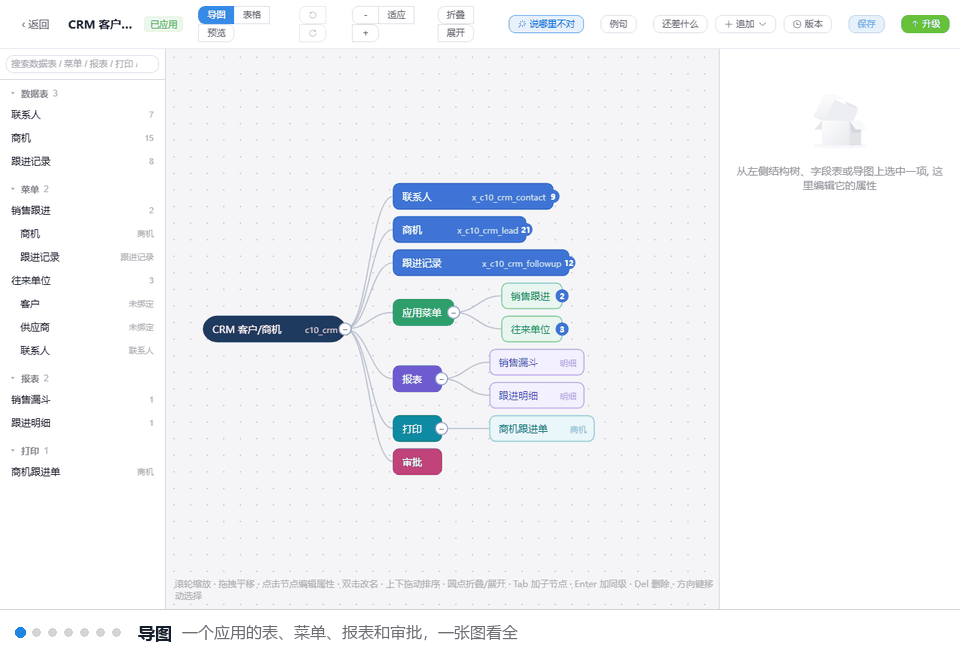Select the CRM 客户/商机 root map node
960x655 pixels.
273,329
